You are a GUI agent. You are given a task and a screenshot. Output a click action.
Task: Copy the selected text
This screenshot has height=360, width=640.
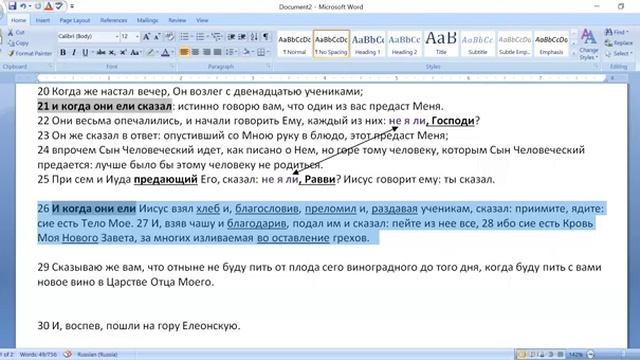[x=18, y=43]
